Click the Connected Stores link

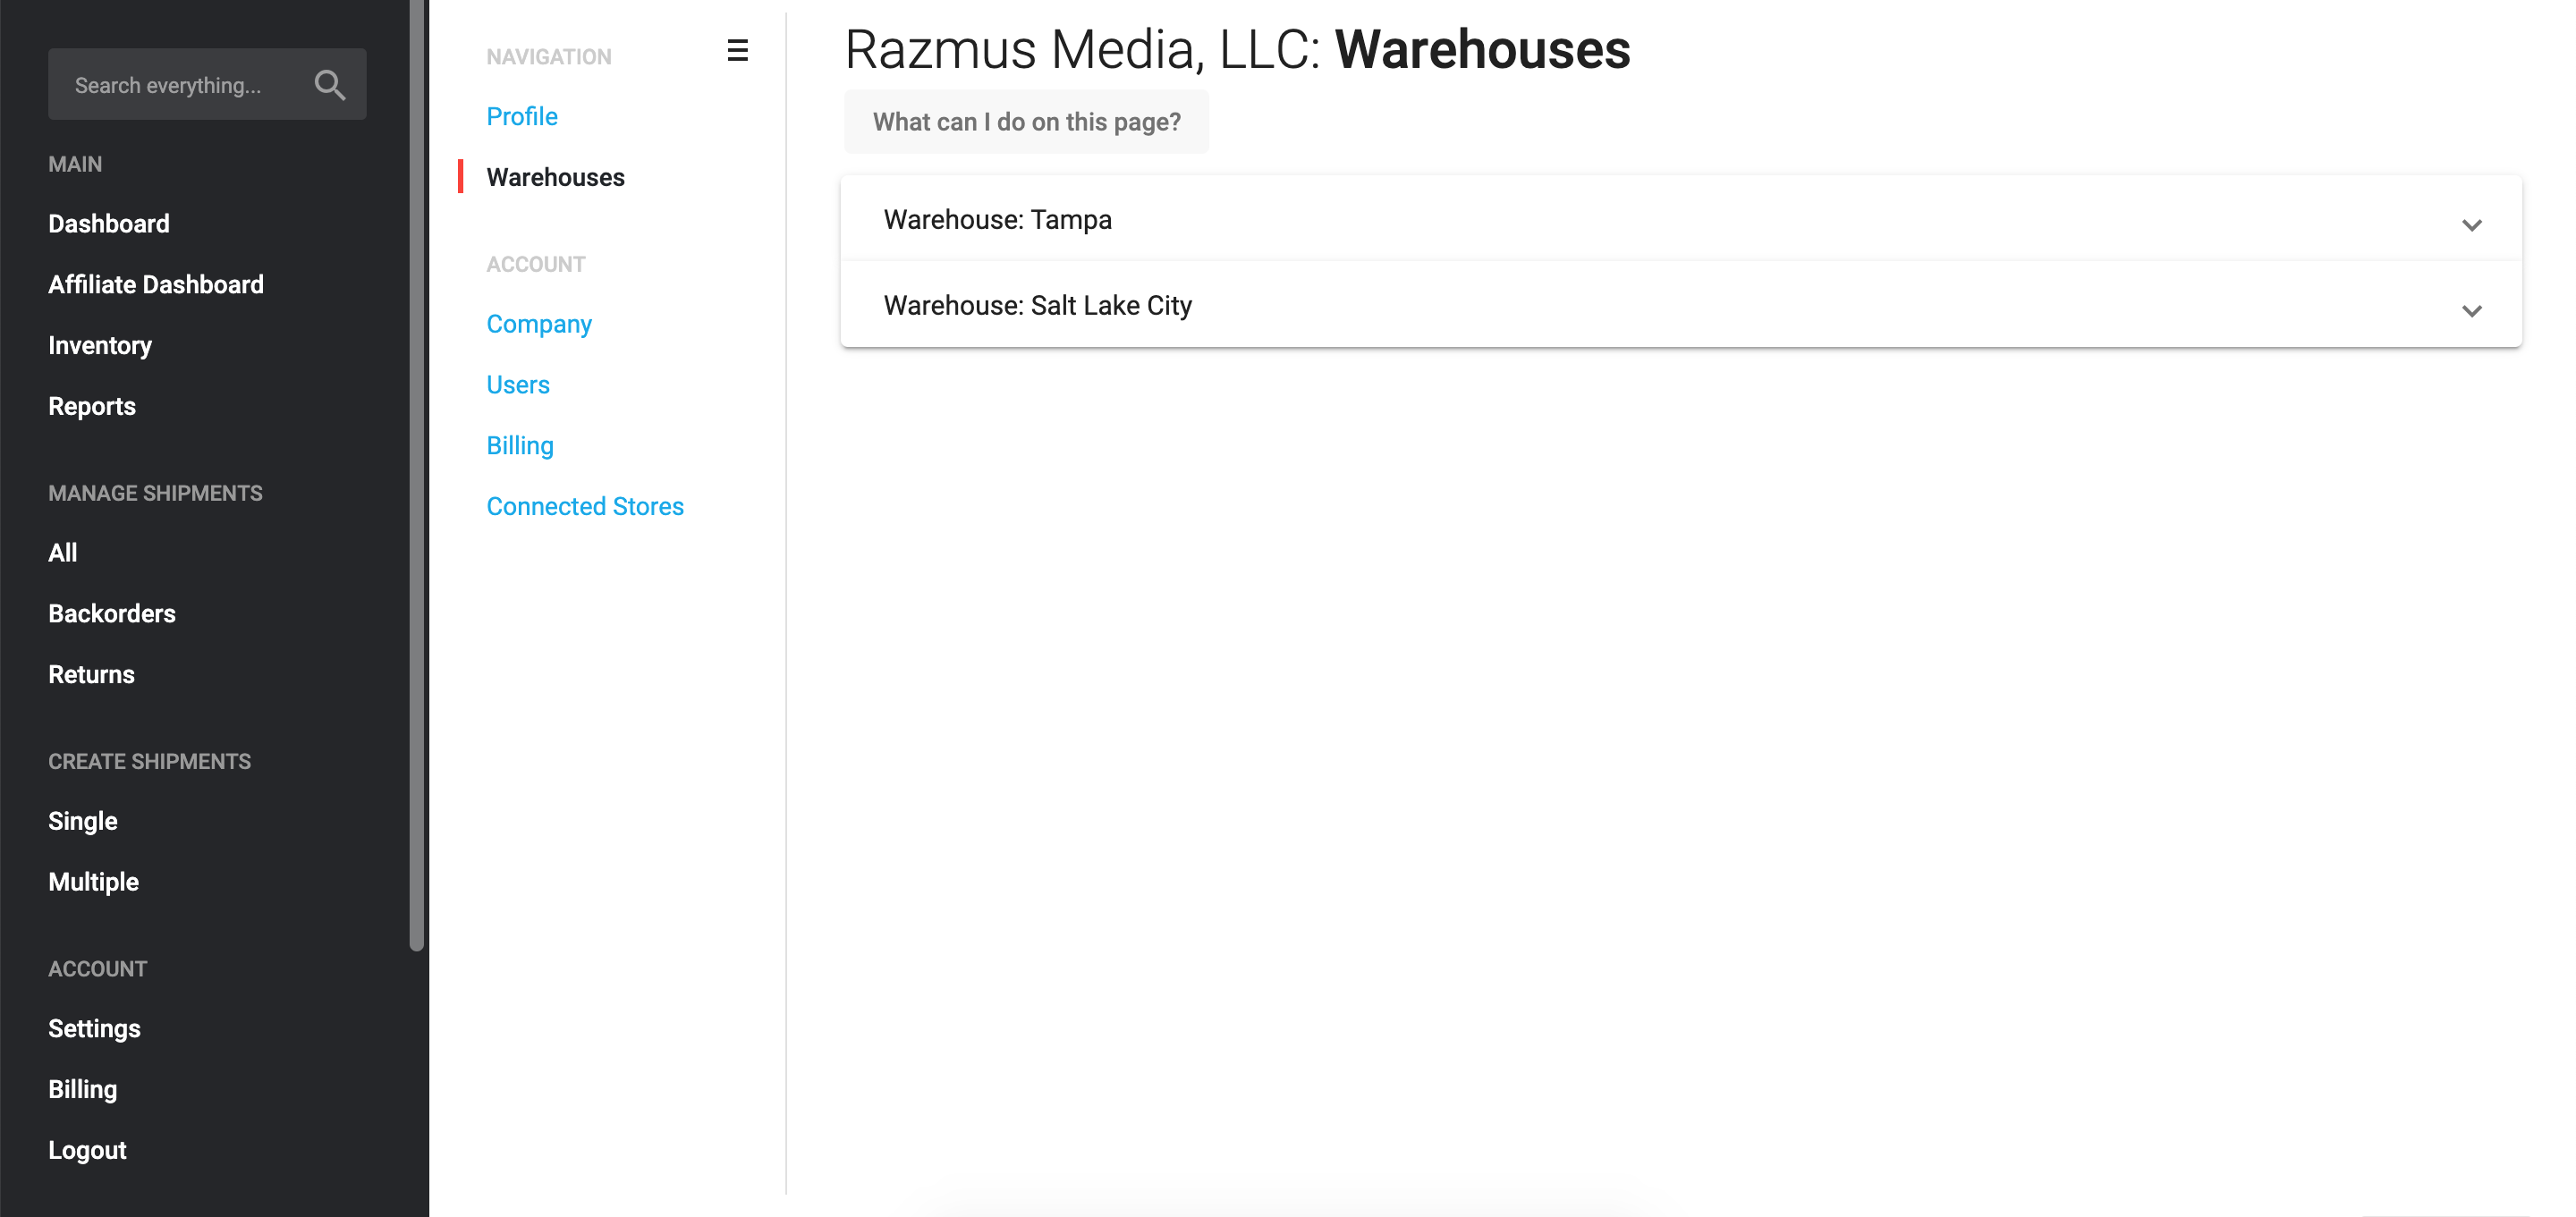pos(585,506)
